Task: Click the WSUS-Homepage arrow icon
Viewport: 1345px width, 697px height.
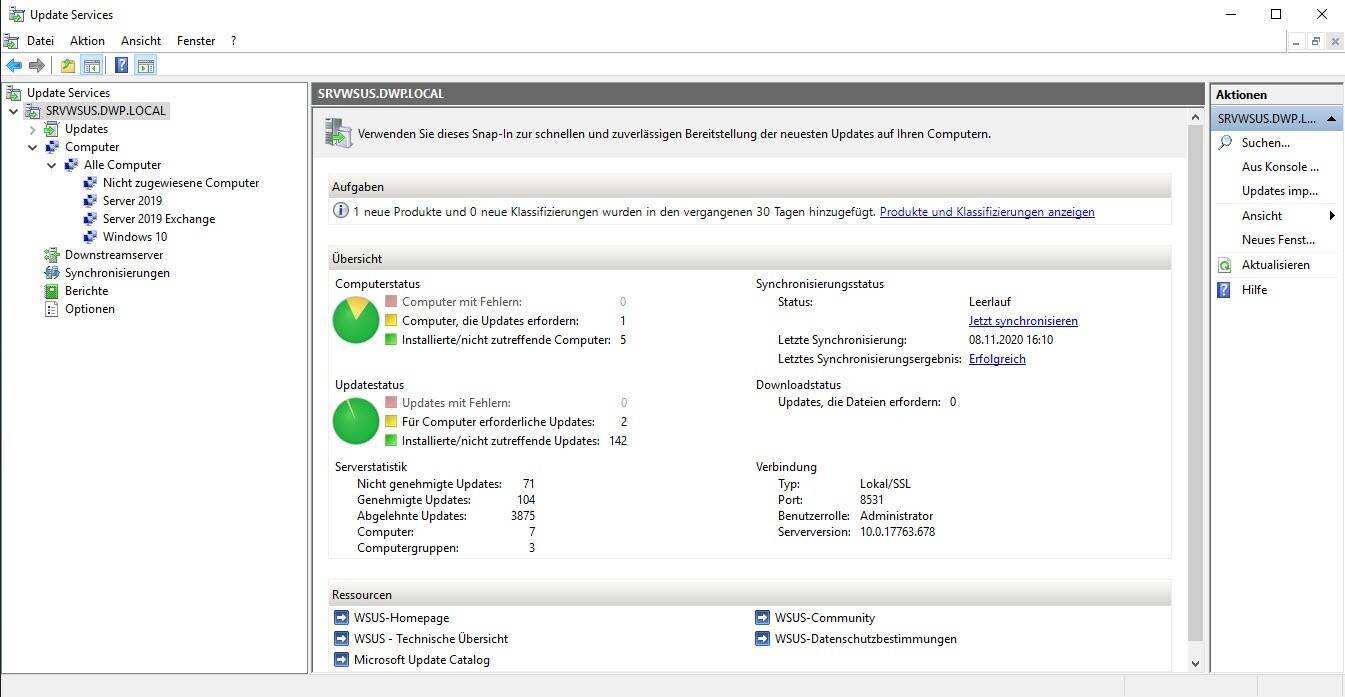Action: 341,618
